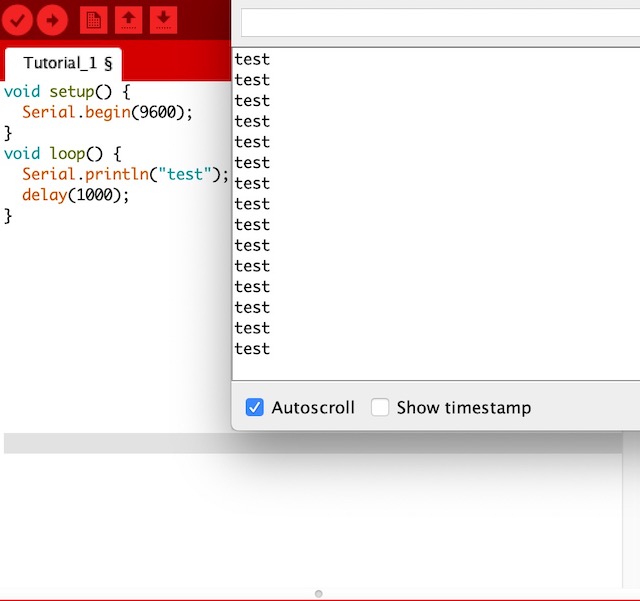Click the Show timestamp label text

coord(464,408)
